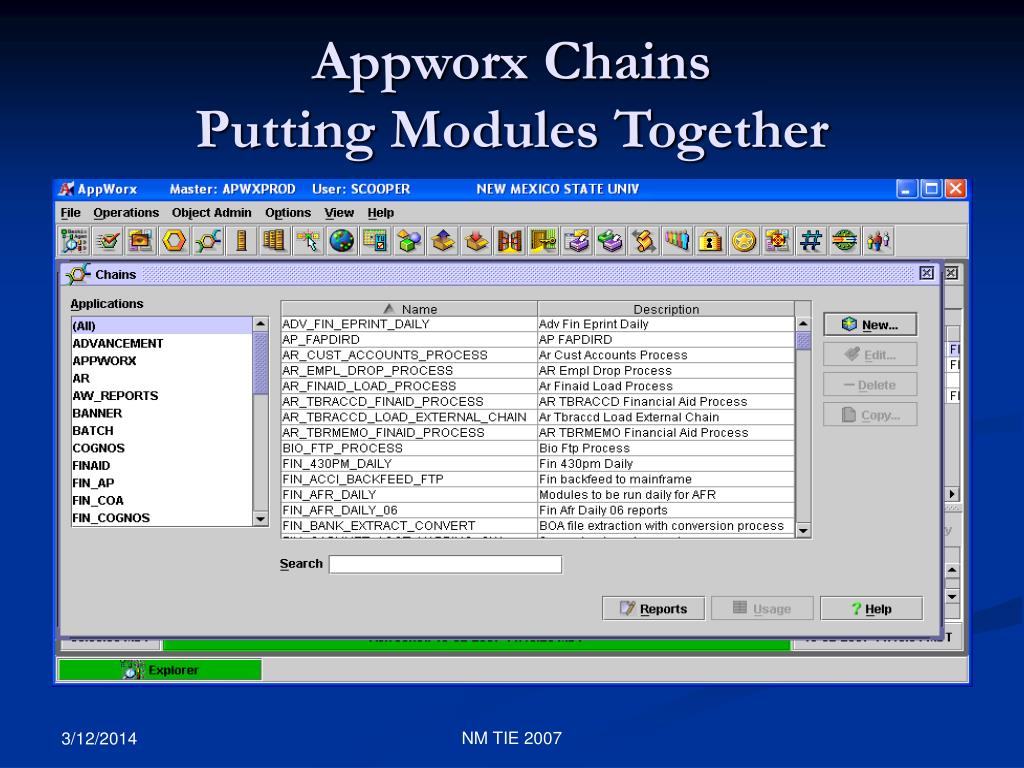Click the chains table scroll-up arrow
Screen dimensions: 1024x768
[803, 324]
